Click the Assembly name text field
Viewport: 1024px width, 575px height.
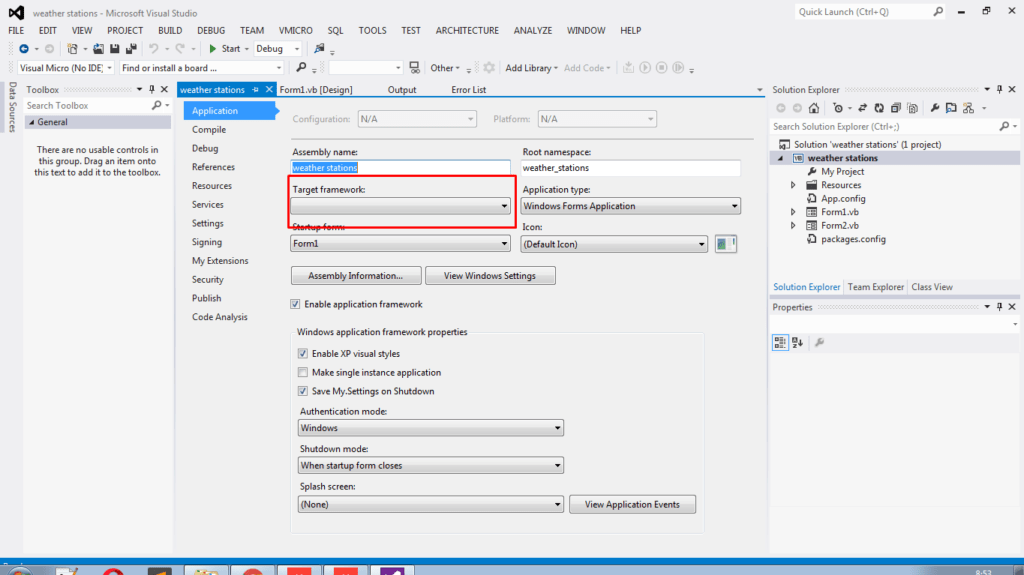(400, 168)
